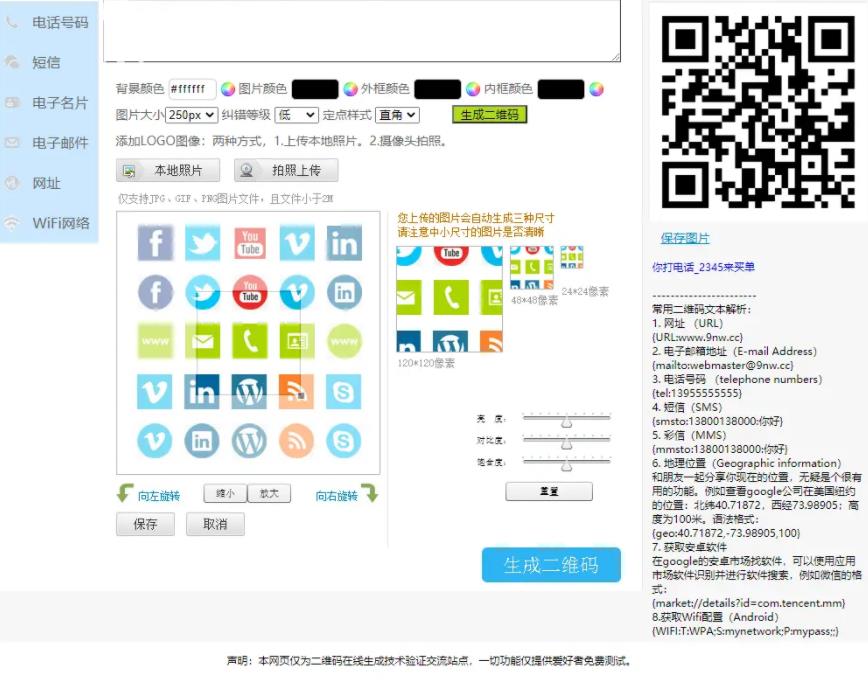The image size is (868, 681).
Task: Click the generated QR code image
Action: click(758, 112)
